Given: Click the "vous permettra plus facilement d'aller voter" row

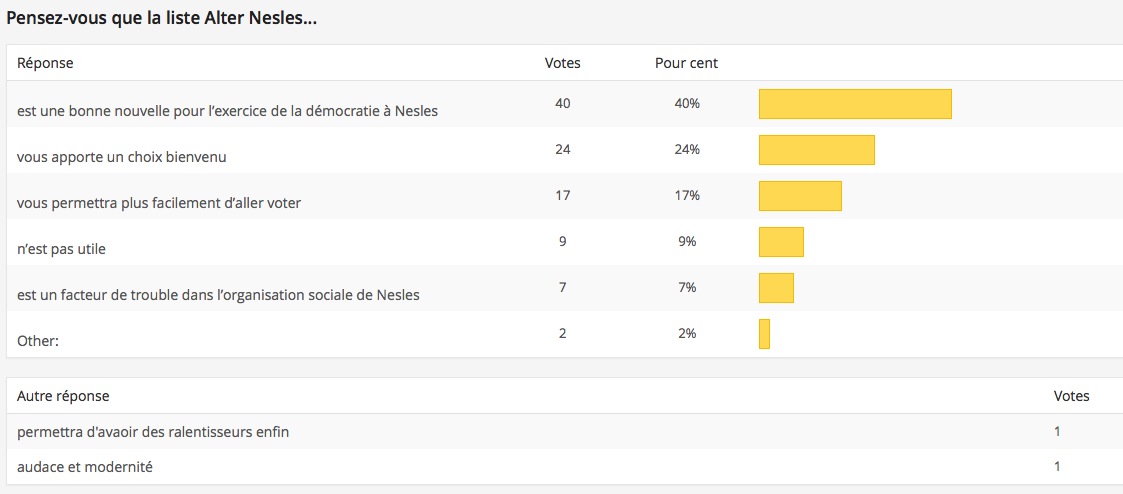Looking at the screenshot, I should 159,203.
